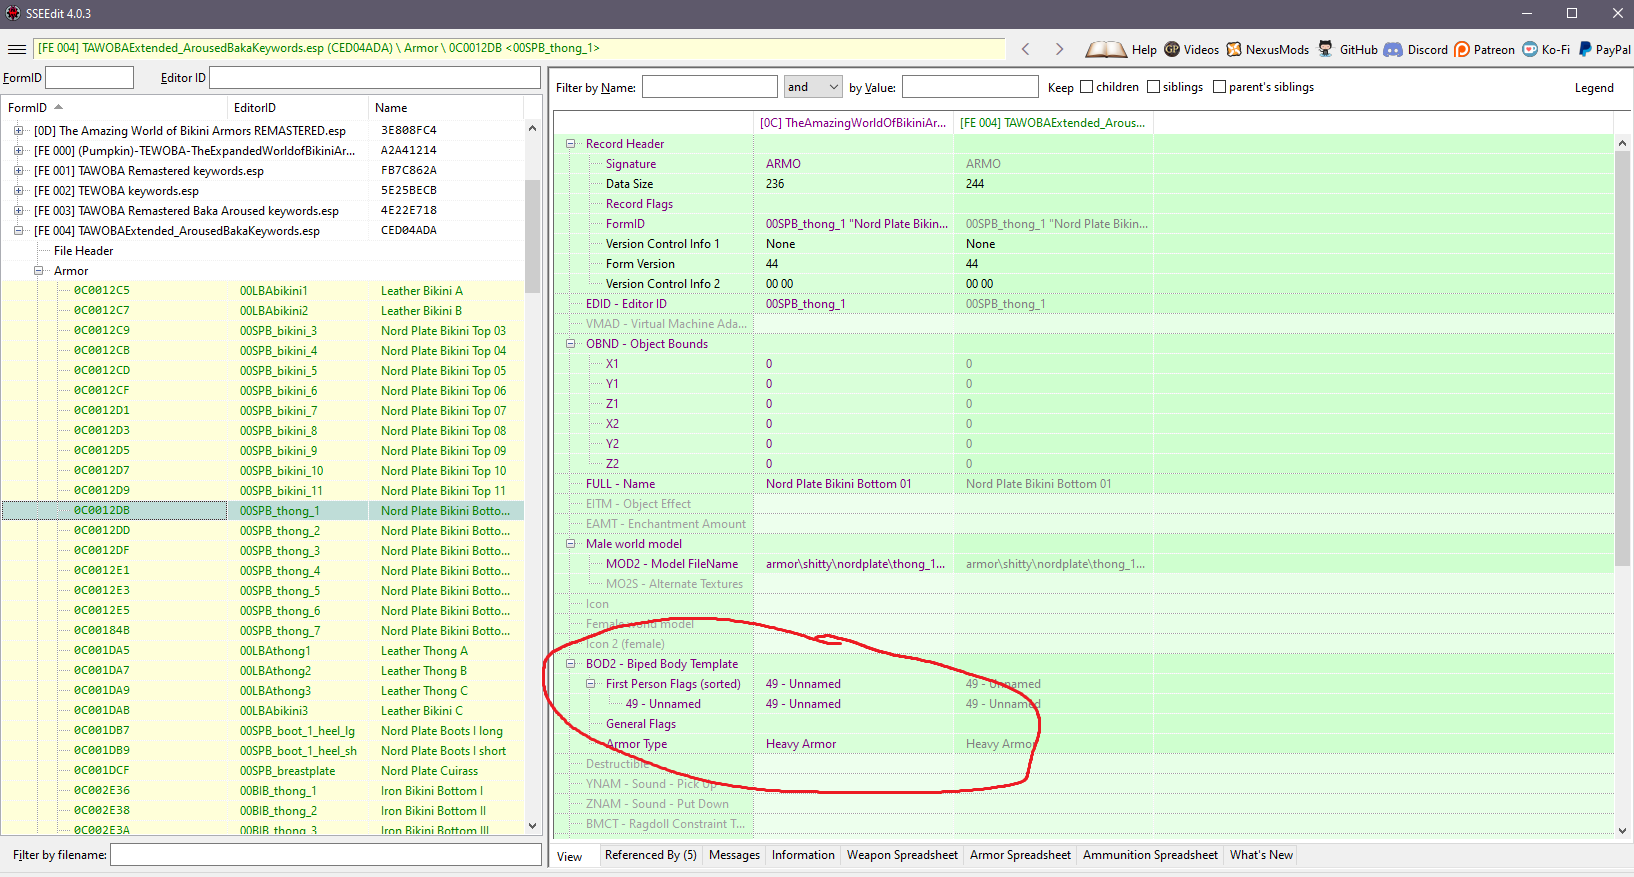Screen dimensions: 1634x877
Task: Select the EDID - Editor ID row
Action: [x=1084, y=304]
